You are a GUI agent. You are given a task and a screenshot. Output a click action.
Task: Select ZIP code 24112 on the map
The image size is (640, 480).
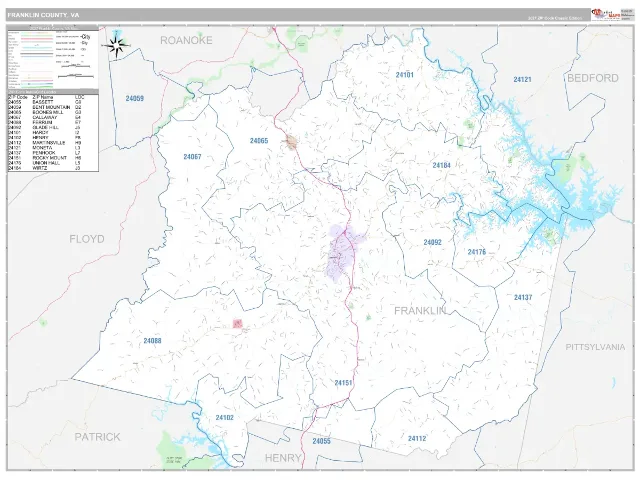coord(417,438)
